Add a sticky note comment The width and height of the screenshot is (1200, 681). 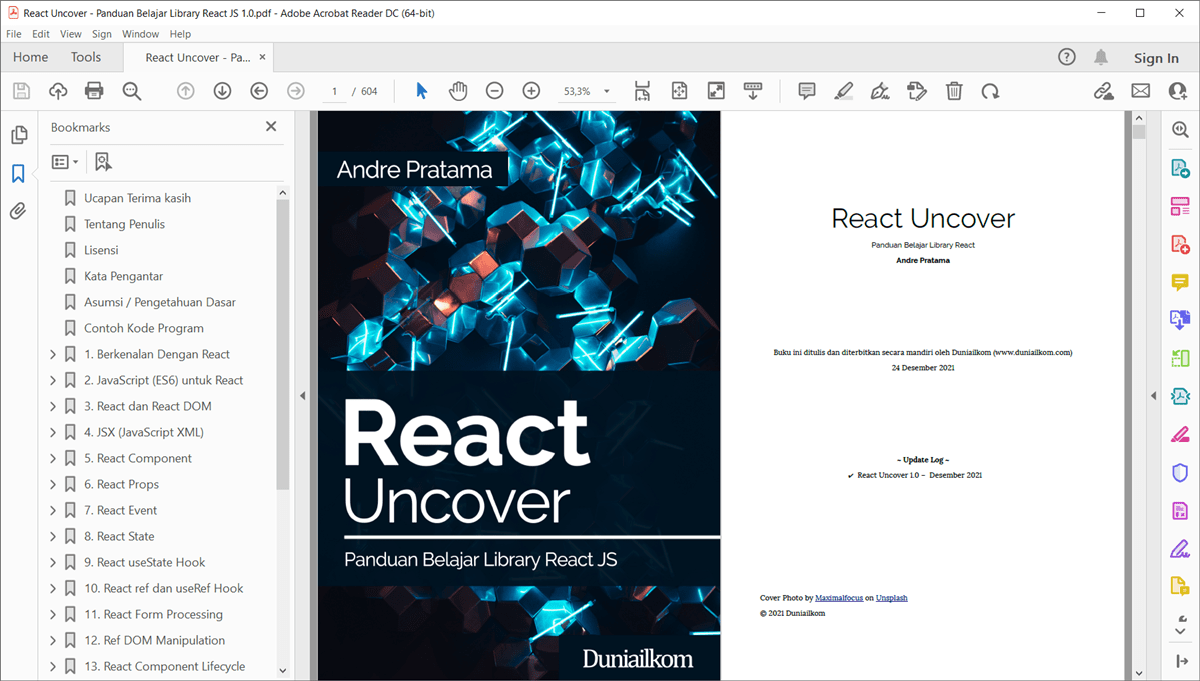[807, 91]
